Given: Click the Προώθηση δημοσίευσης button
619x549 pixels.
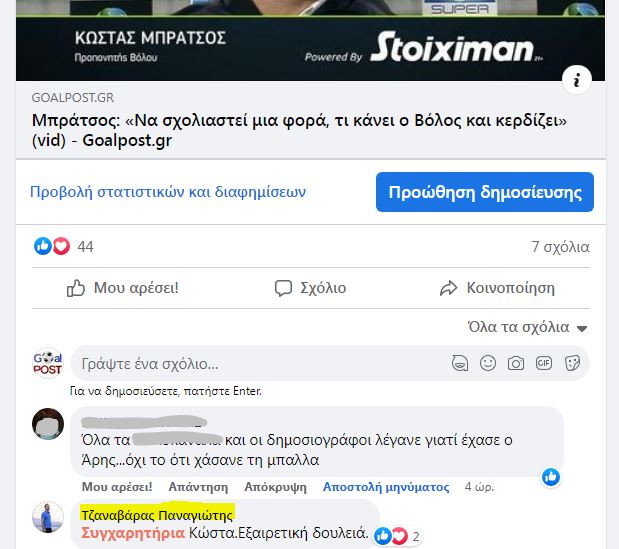Looking at the screenshot, I should click(485, 192).
